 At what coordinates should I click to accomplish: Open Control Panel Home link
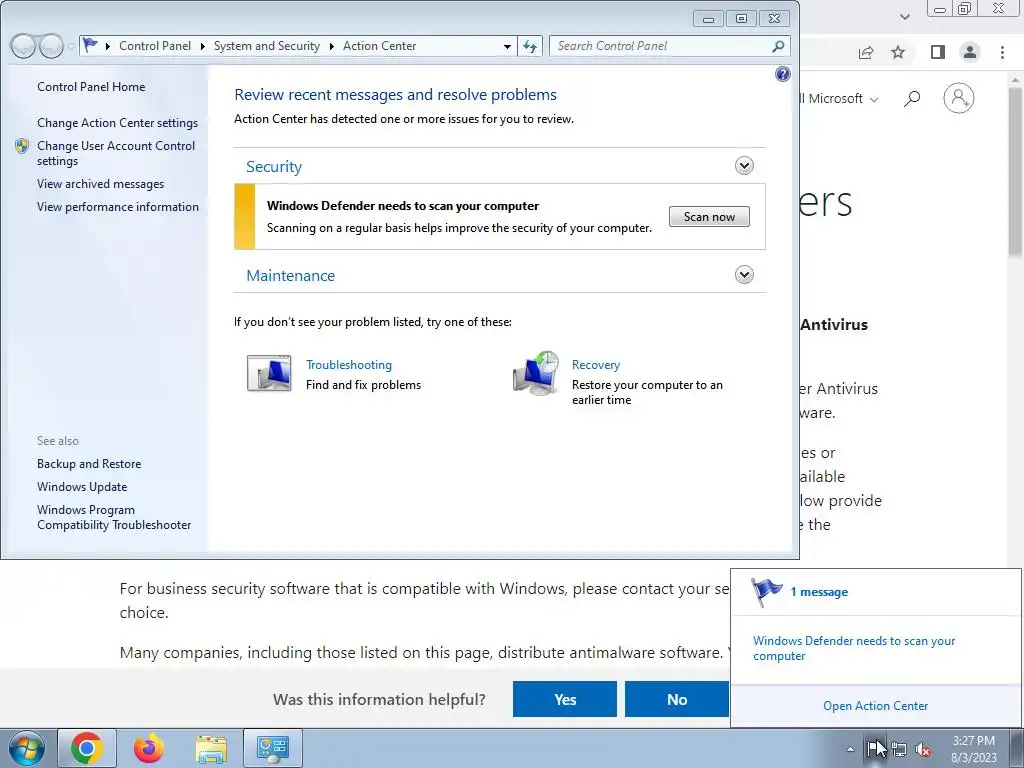point(91,87)
